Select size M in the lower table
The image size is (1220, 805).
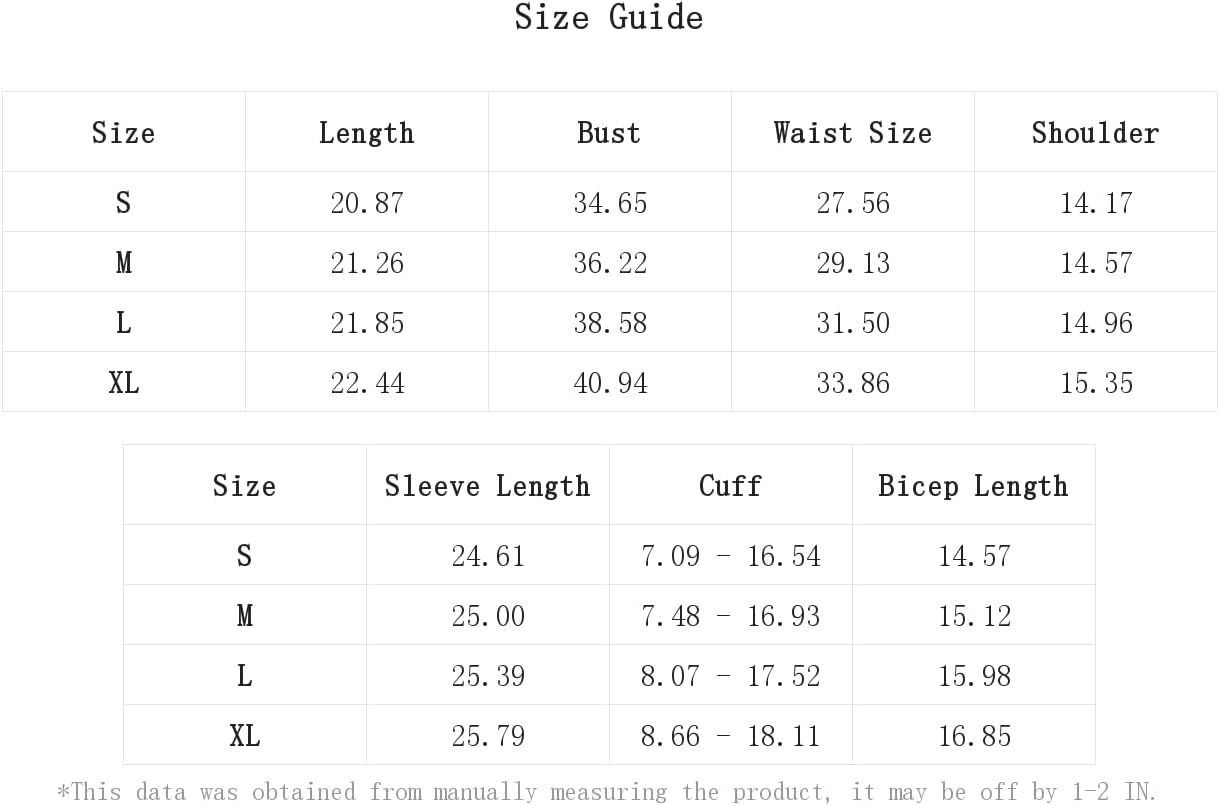click(244, 615)
